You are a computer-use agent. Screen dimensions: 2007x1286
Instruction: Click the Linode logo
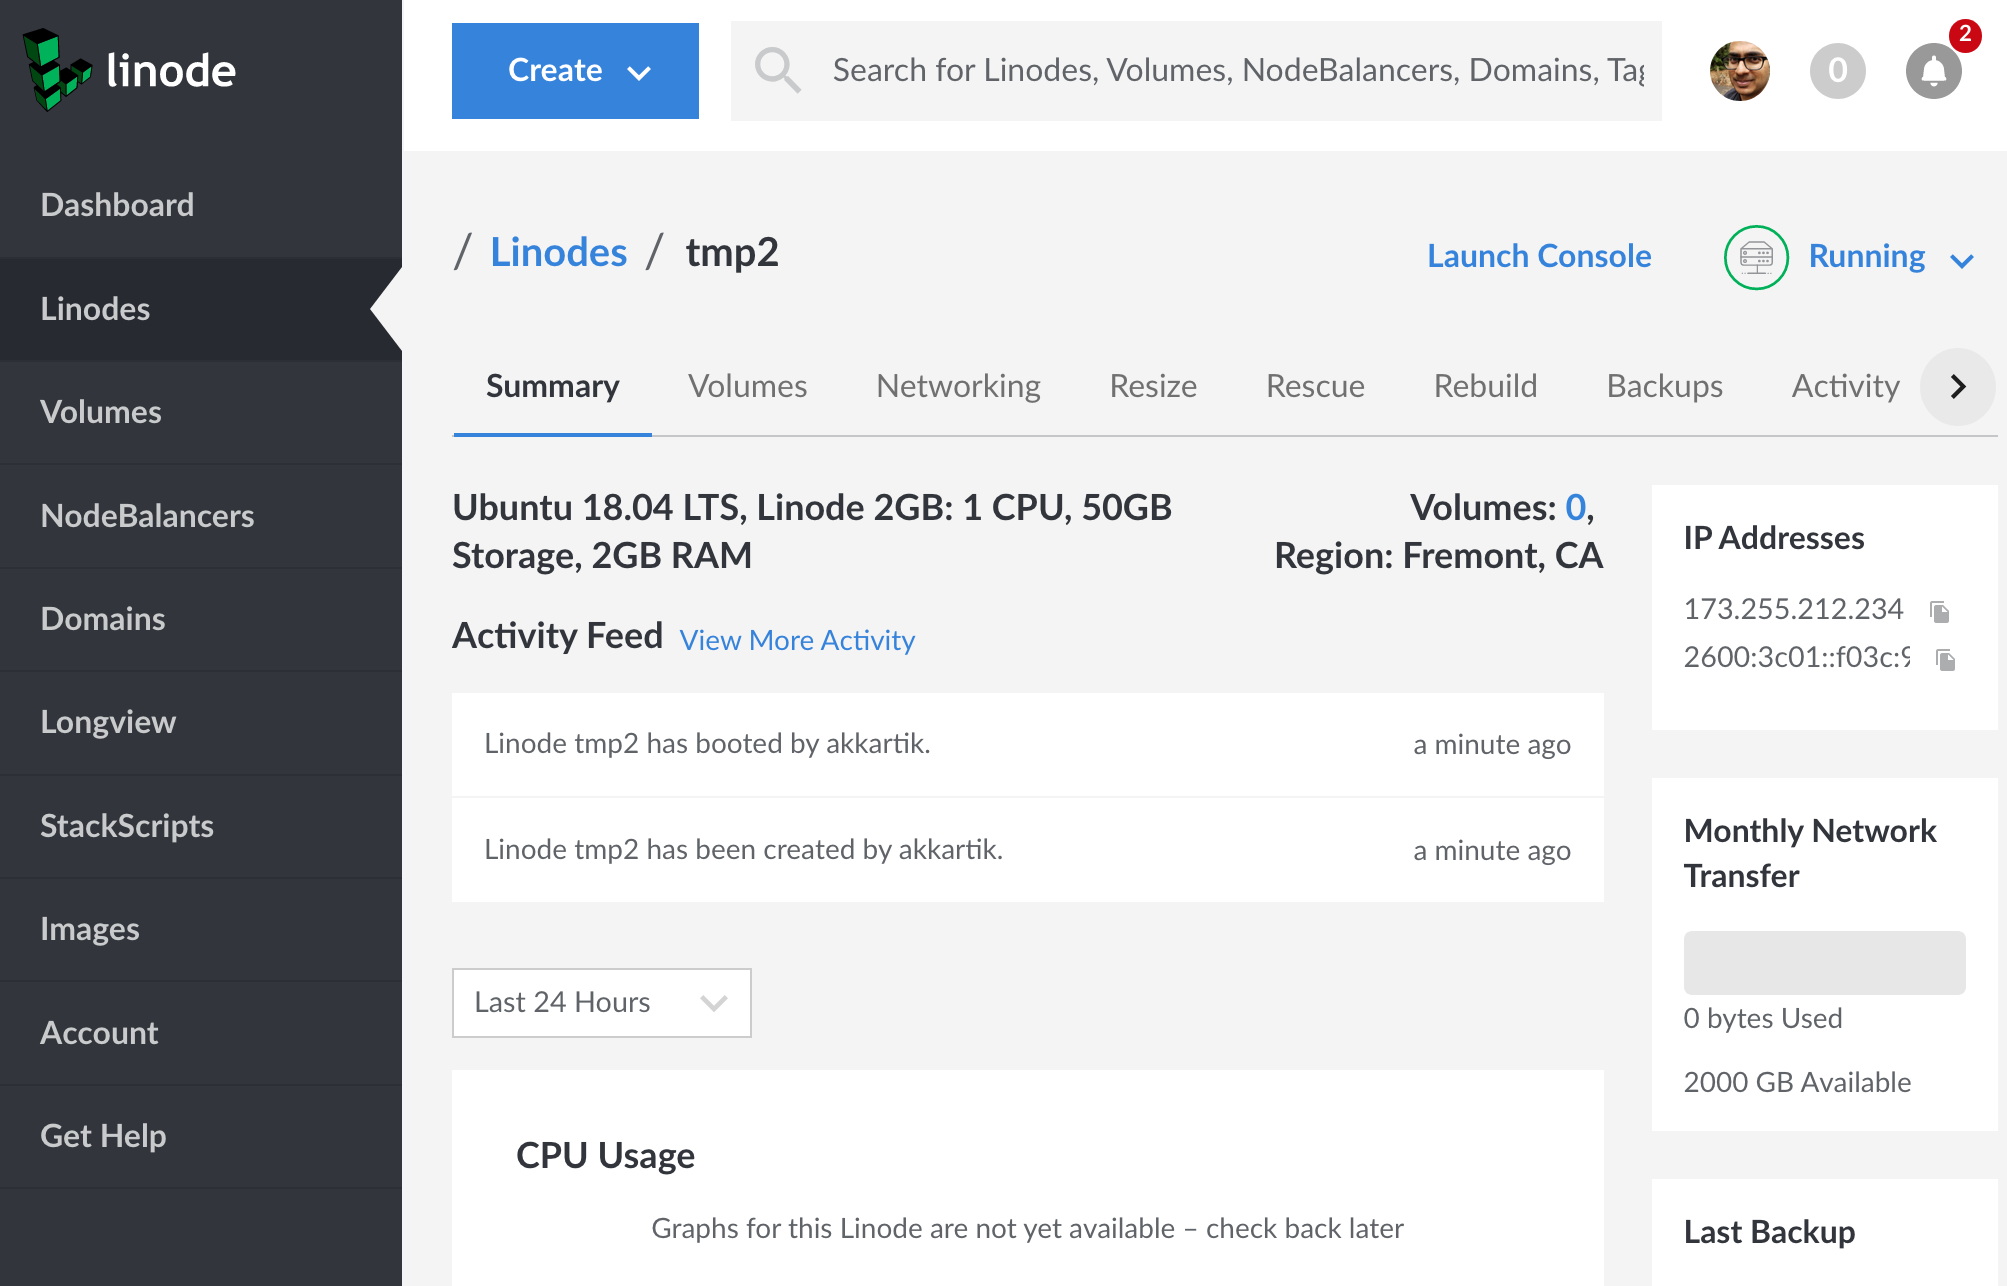click(x=129, y=70)
